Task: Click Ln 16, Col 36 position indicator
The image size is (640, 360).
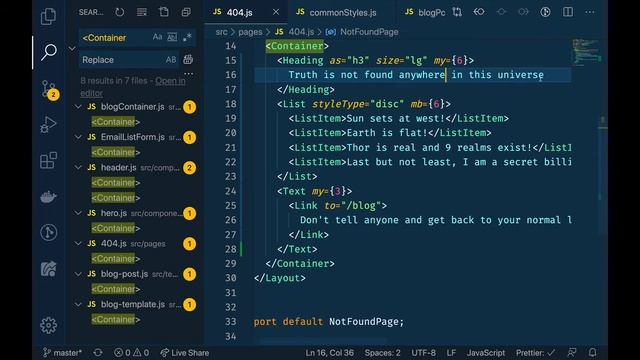Action: 329,353
